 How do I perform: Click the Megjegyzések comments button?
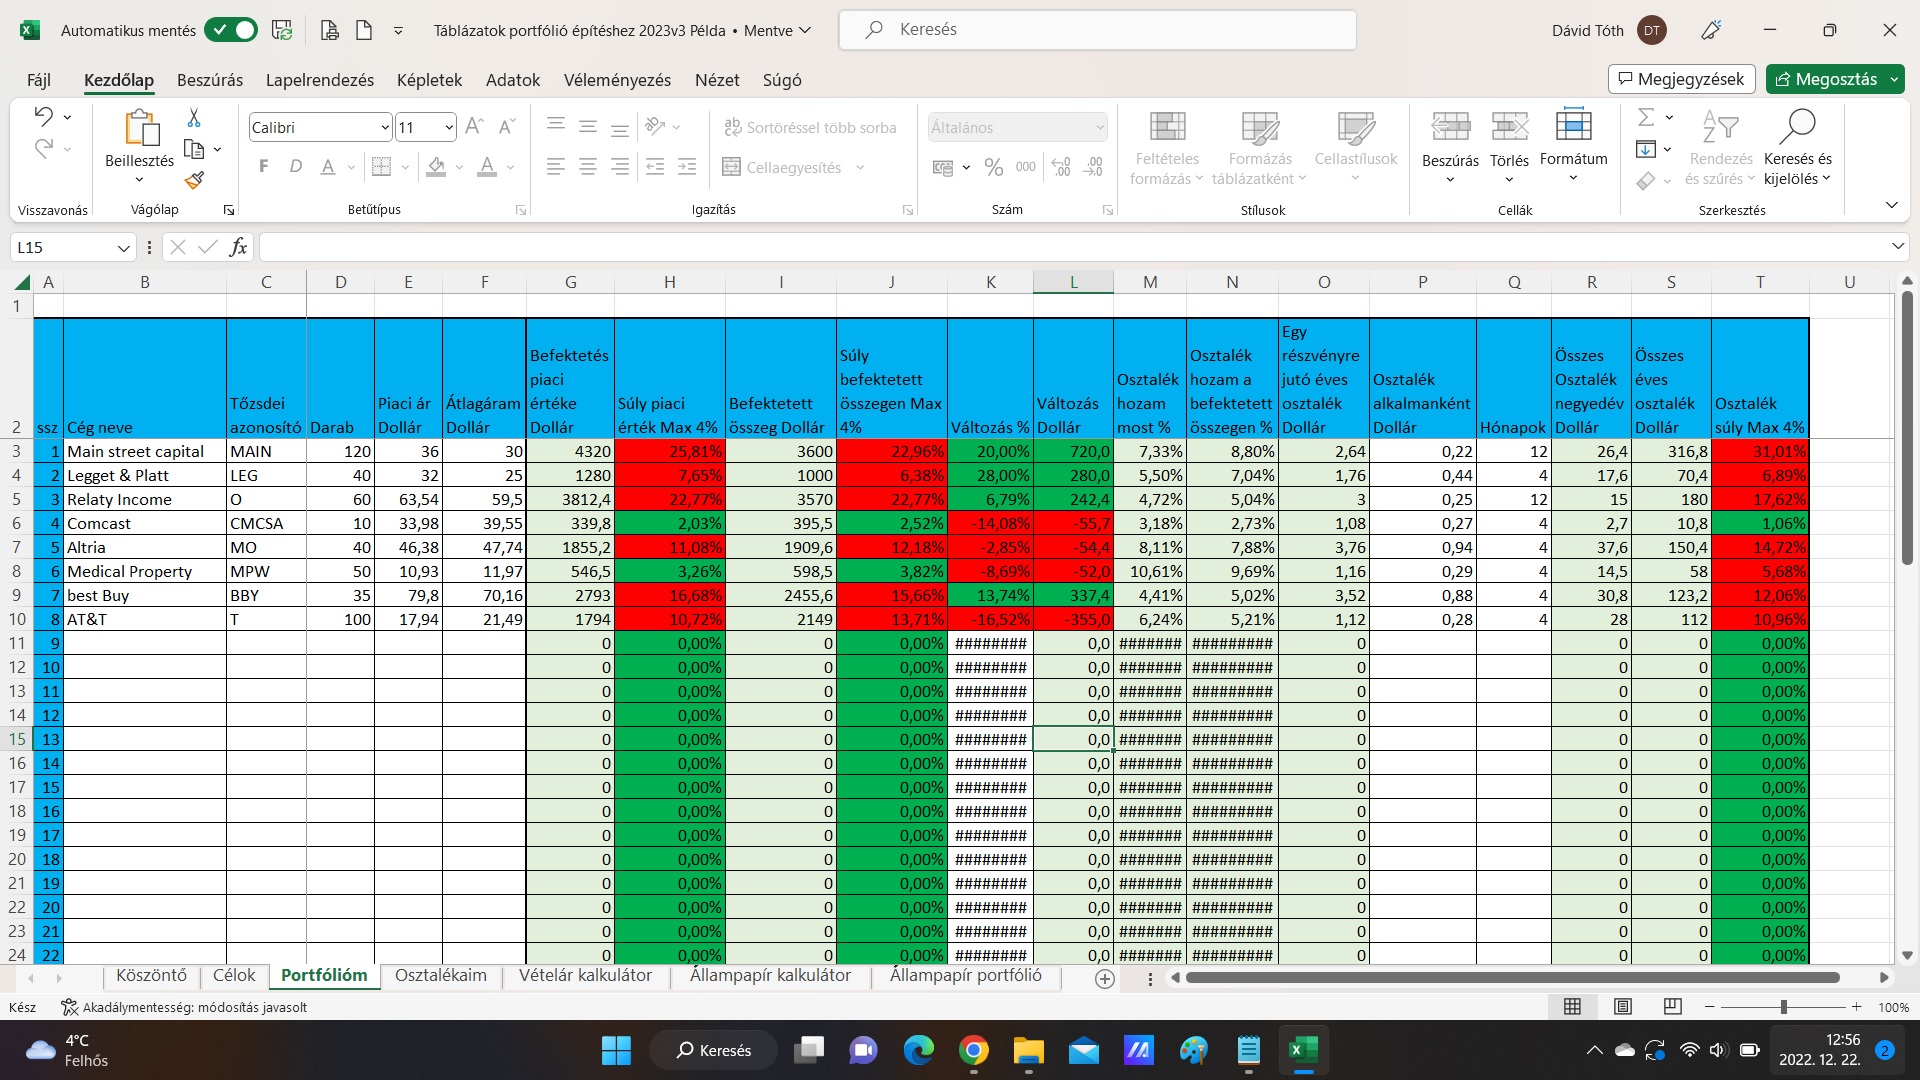click(1682, 79)
